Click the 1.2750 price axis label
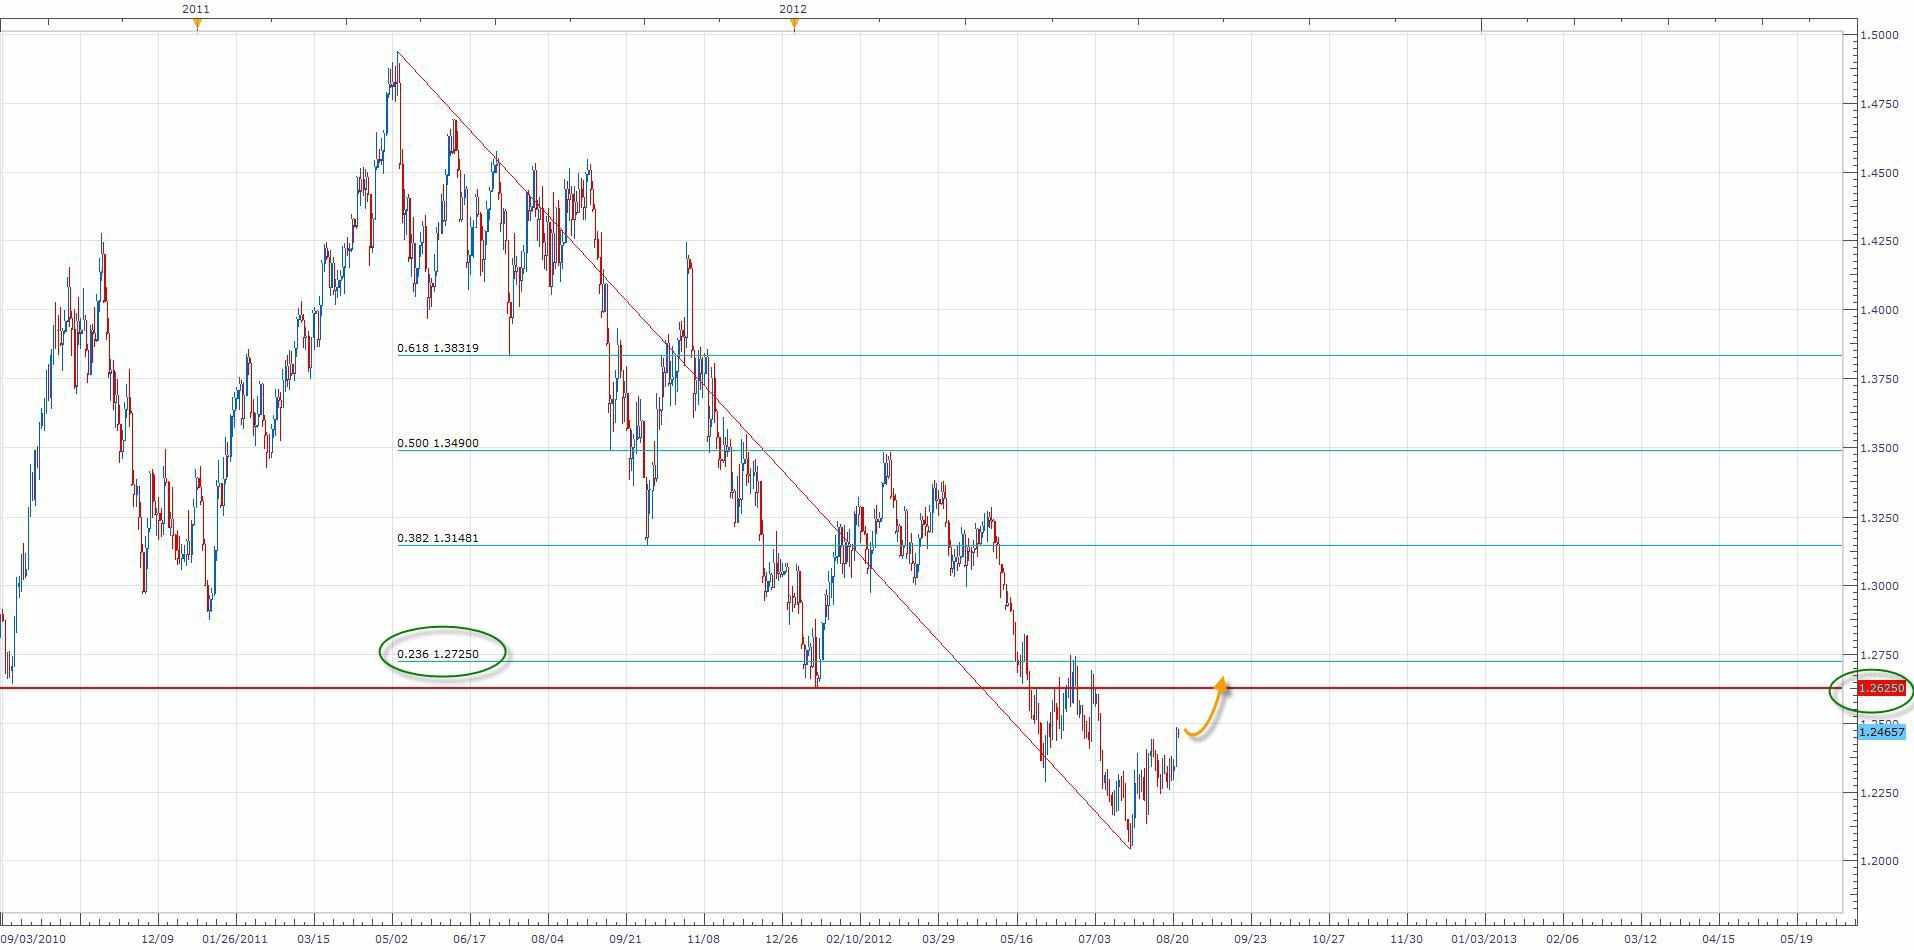 (1877, 655)
